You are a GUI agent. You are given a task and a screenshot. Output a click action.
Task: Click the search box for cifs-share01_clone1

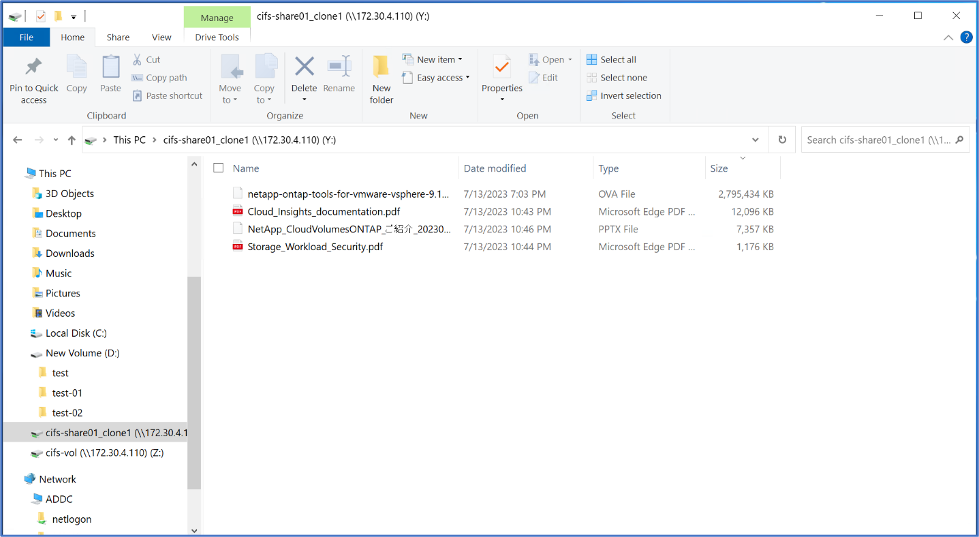pyautogui.click(x=885, y=140)
